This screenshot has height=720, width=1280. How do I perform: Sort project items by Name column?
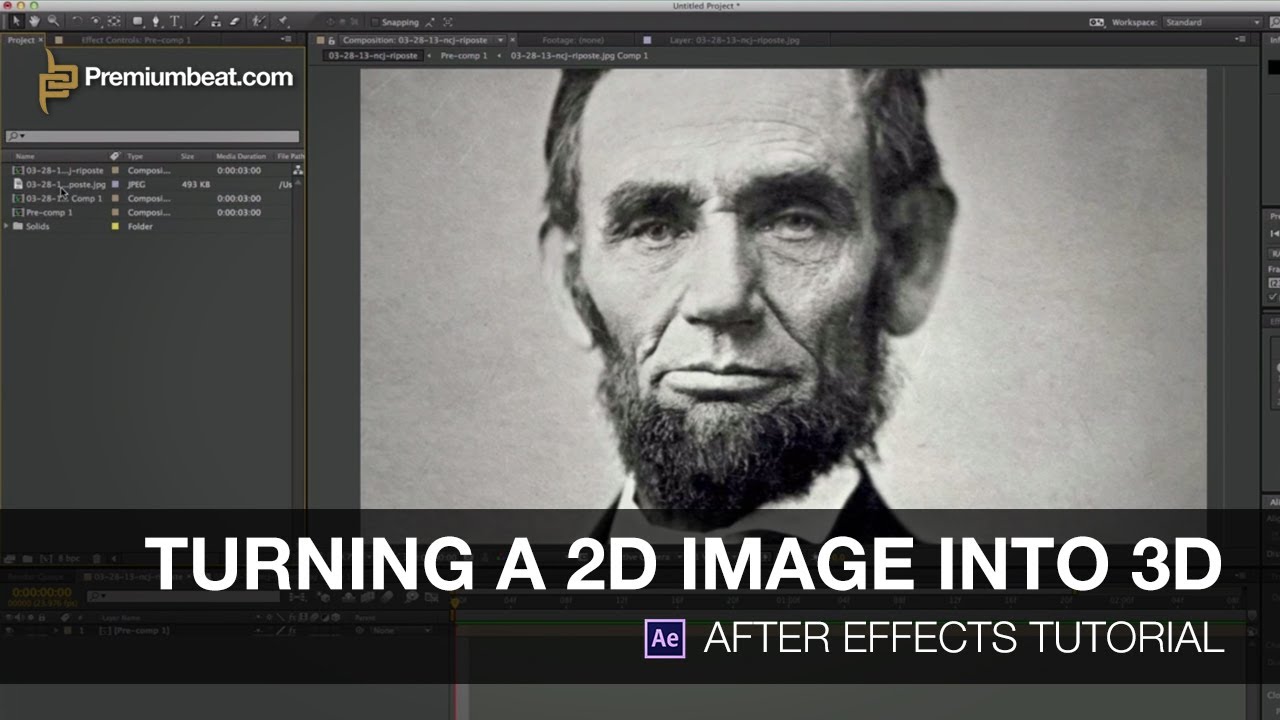click(25, 157)
